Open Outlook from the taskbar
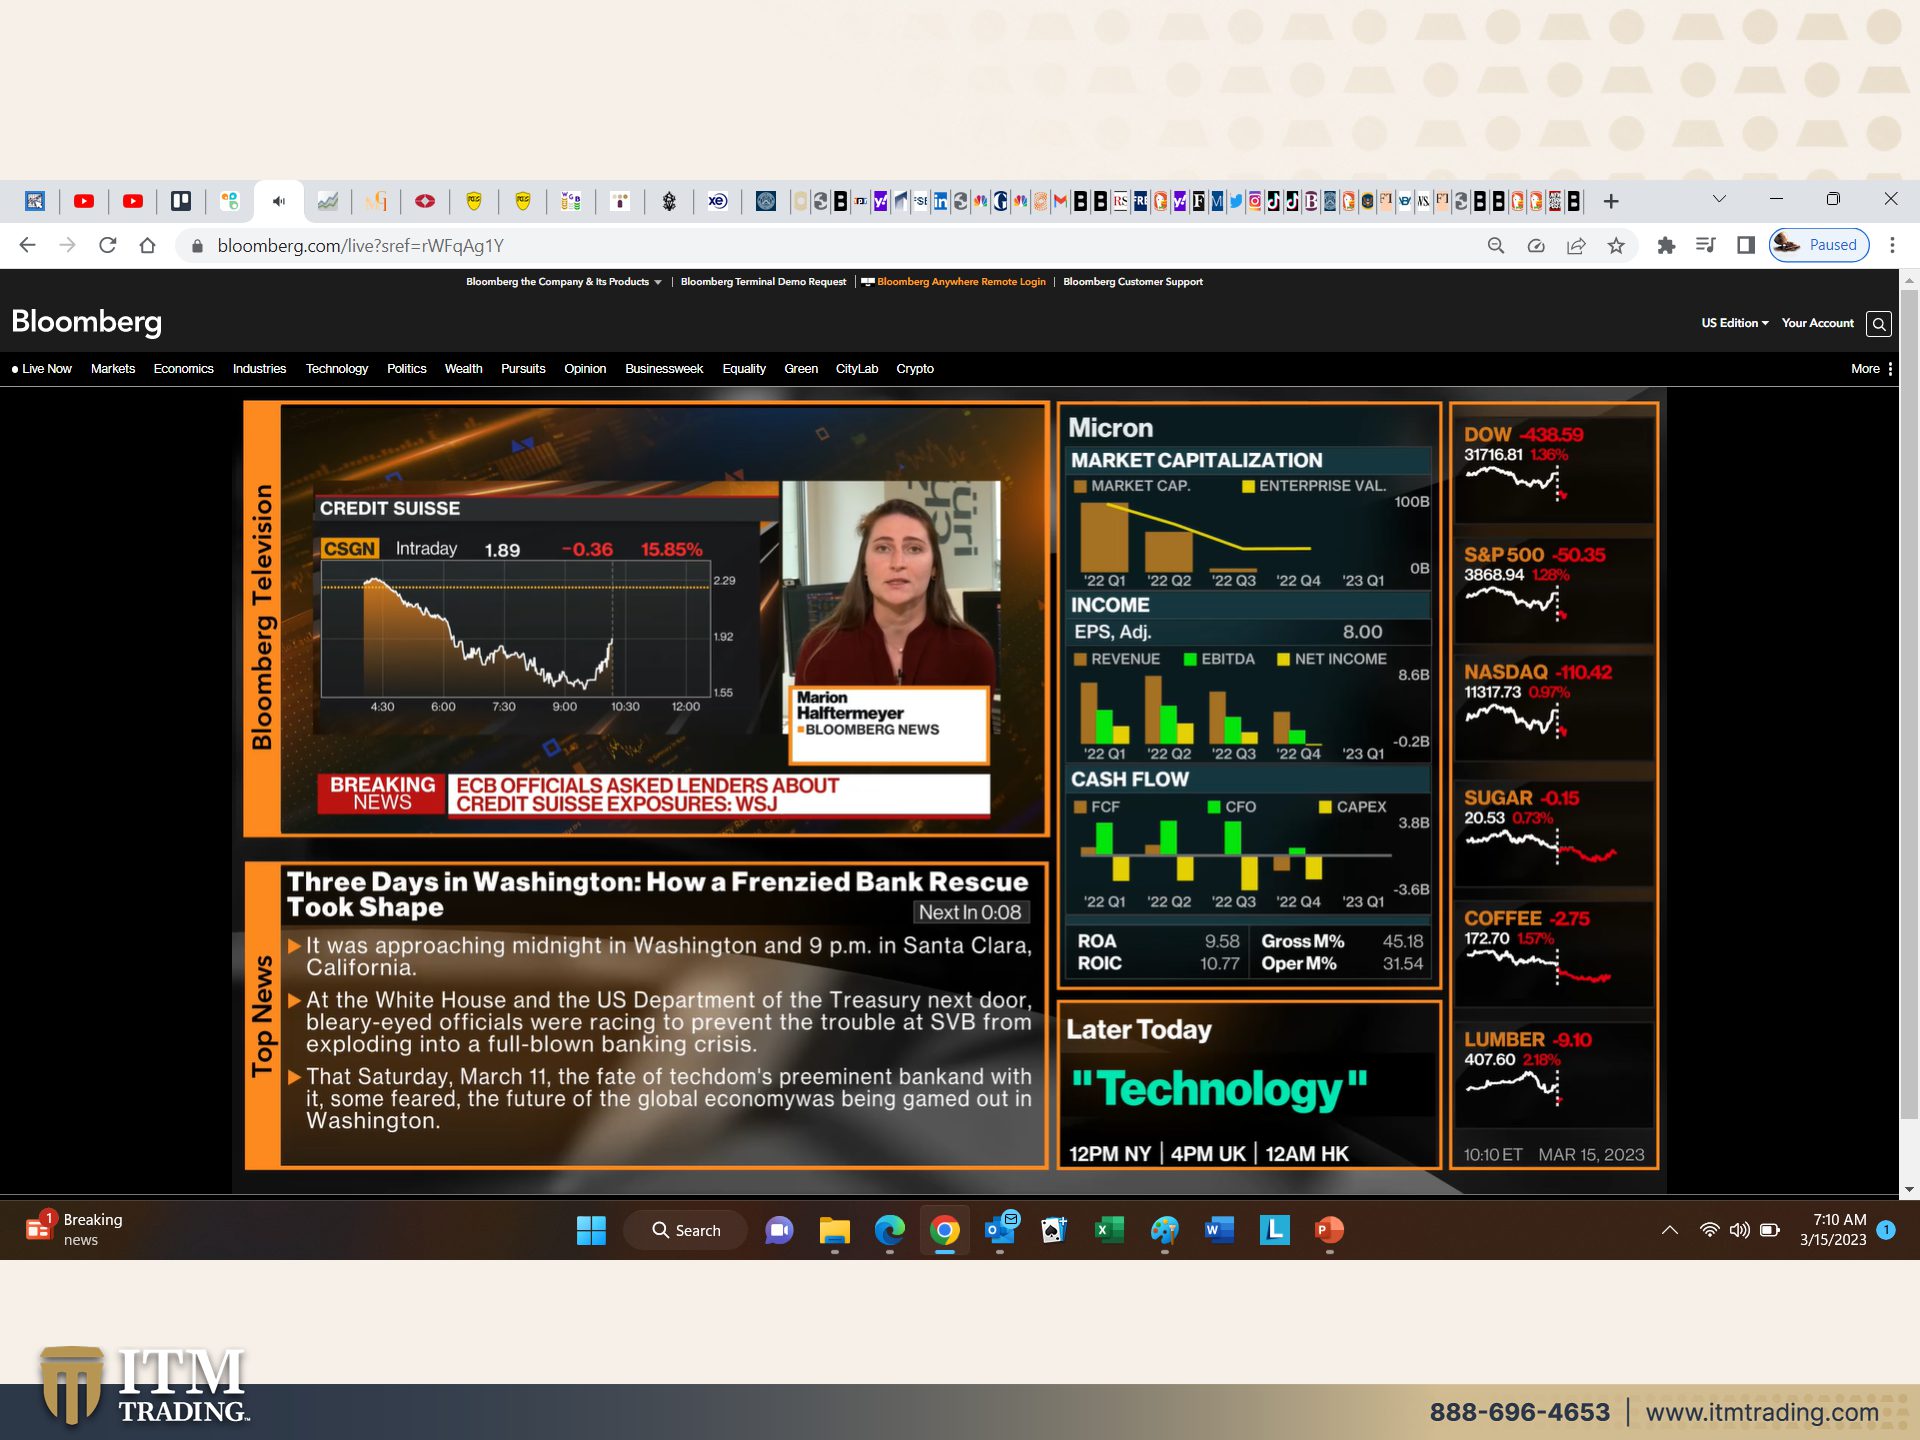The image size is (1920, 1440). (x=1000, y=1230)
